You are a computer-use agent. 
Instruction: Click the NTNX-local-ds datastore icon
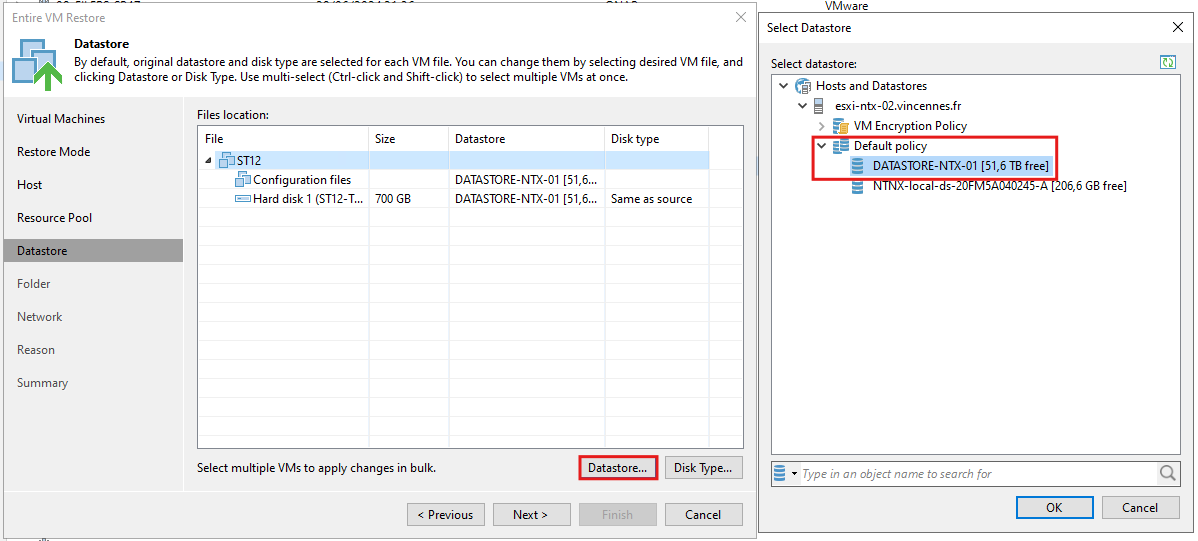pos(857,186)
